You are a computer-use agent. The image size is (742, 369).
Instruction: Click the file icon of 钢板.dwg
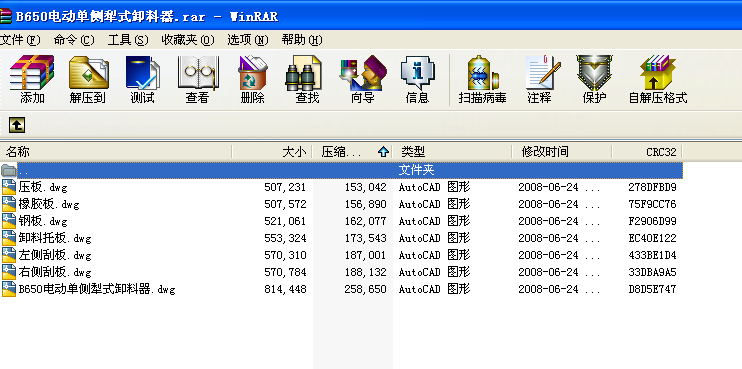[9, 221]
